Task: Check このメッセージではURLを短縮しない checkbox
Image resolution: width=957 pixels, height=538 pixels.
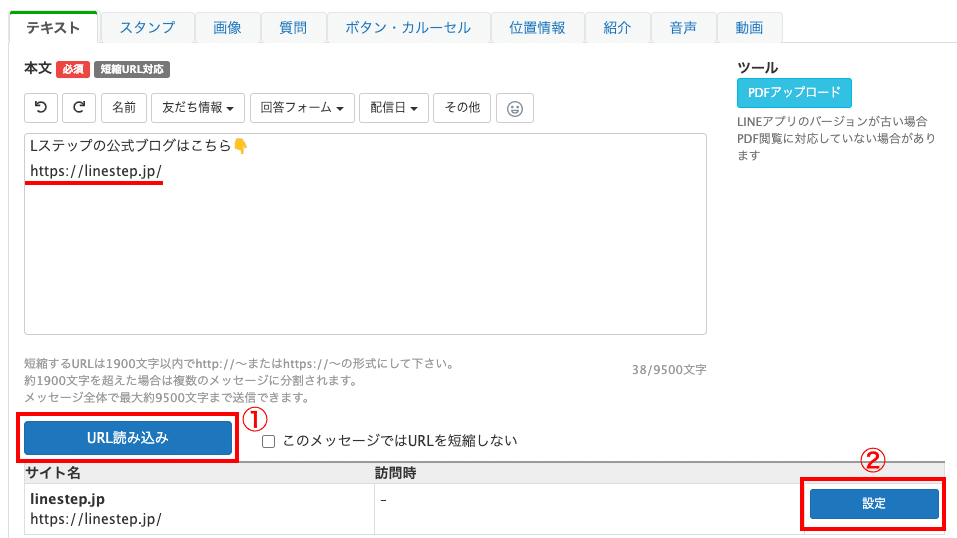Action: pyautogui.click(x=269, y=442)
